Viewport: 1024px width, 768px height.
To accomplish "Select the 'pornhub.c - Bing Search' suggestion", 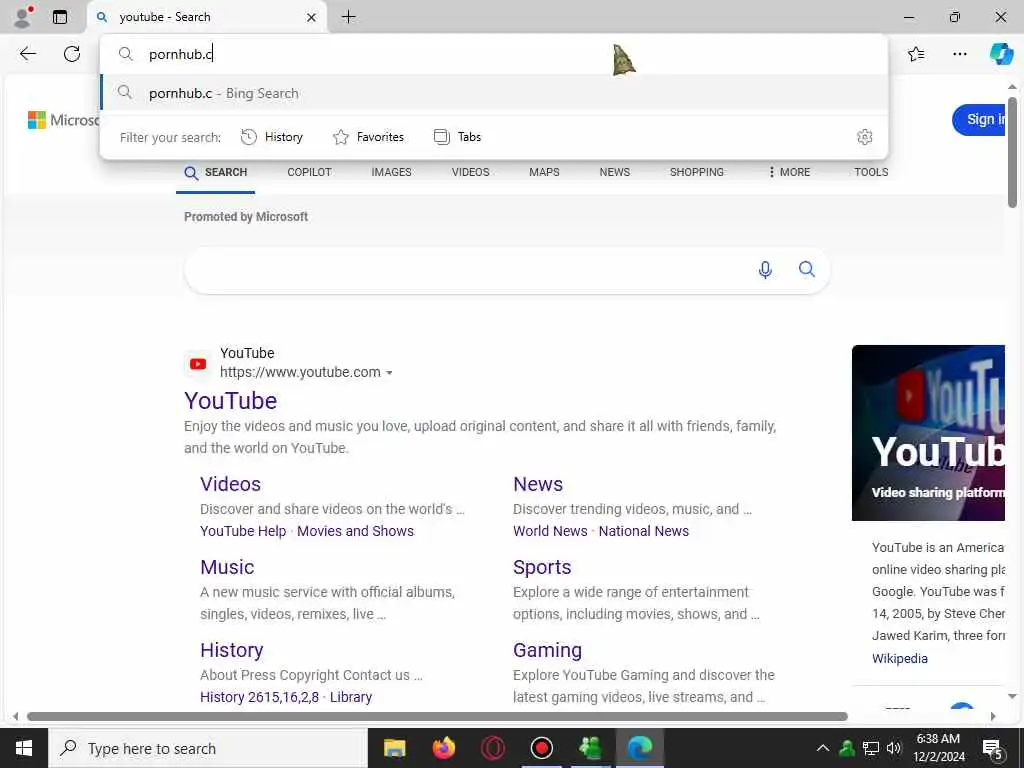I will pyautogui.click(x=494, y=93).
